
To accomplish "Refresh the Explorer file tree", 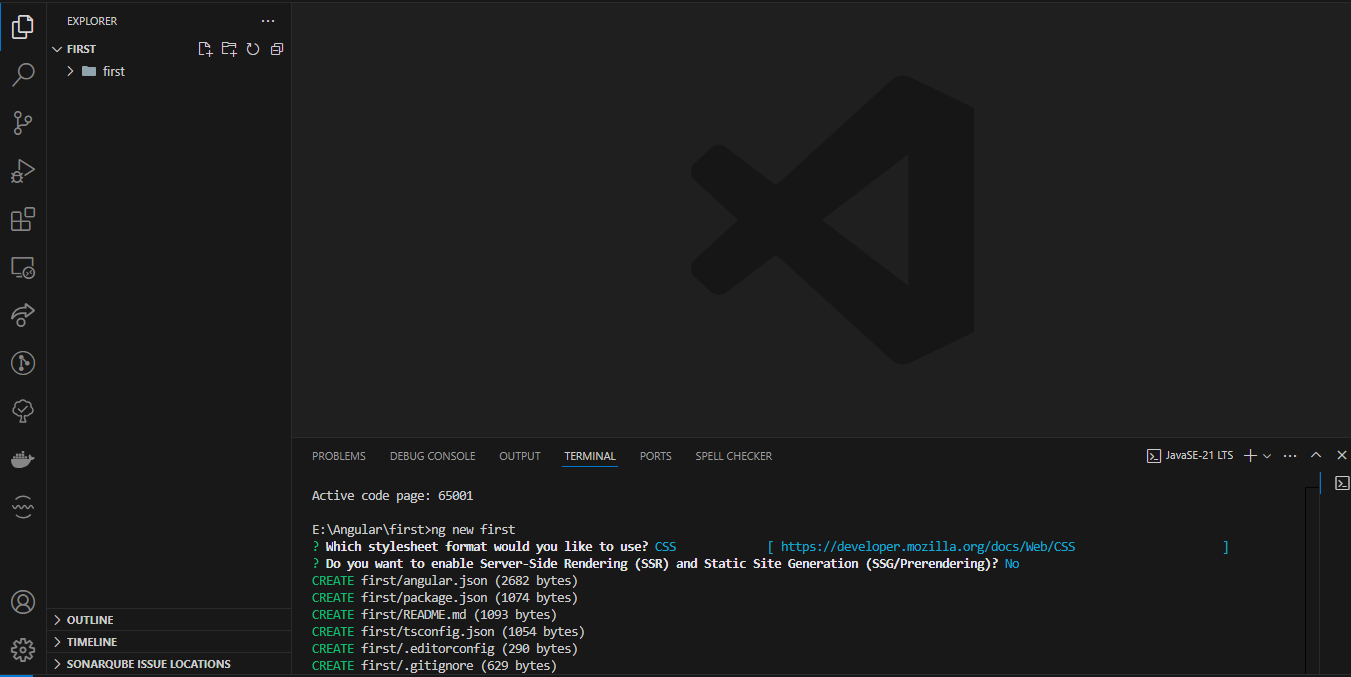I will pyautogui.click(x=253, y=49).
